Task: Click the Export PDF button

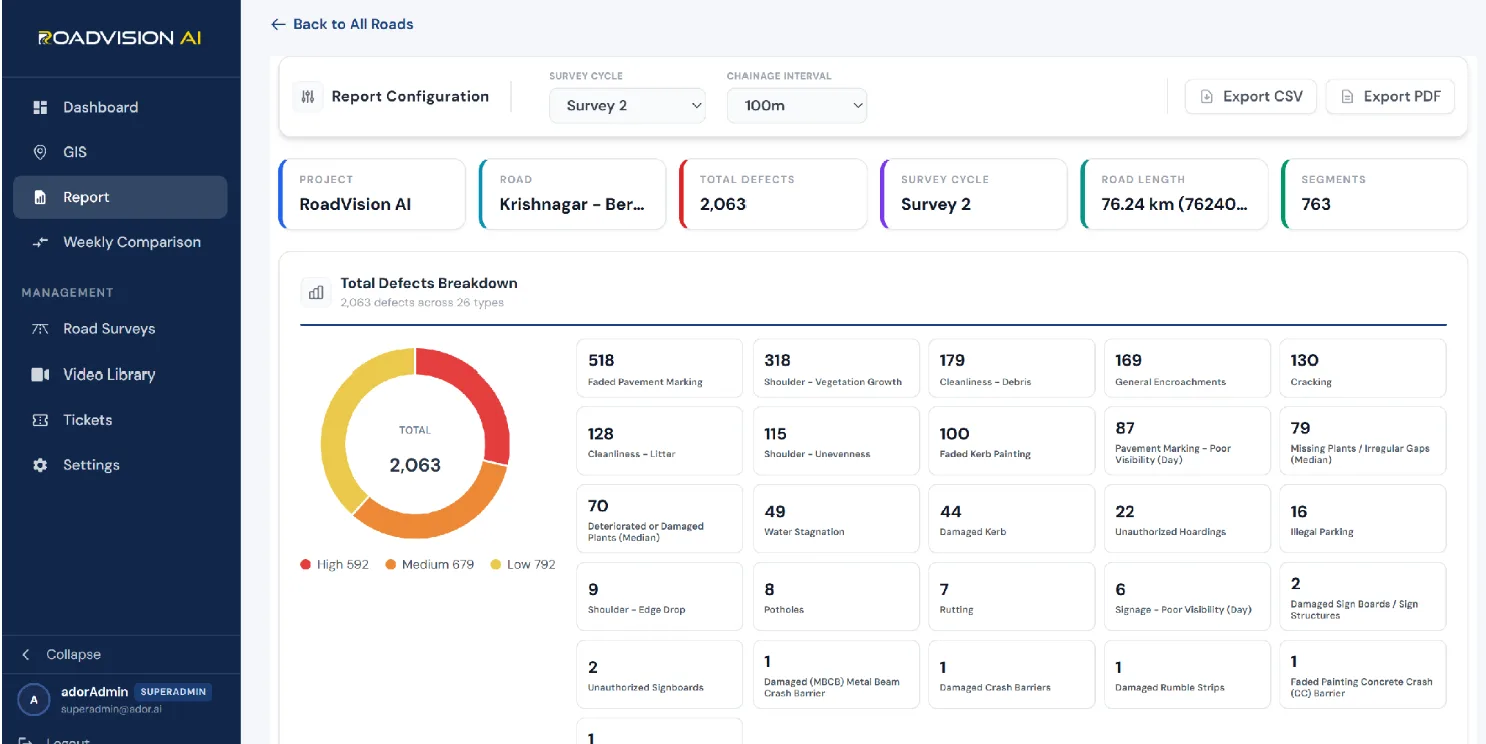Action: coord(1390,97)
